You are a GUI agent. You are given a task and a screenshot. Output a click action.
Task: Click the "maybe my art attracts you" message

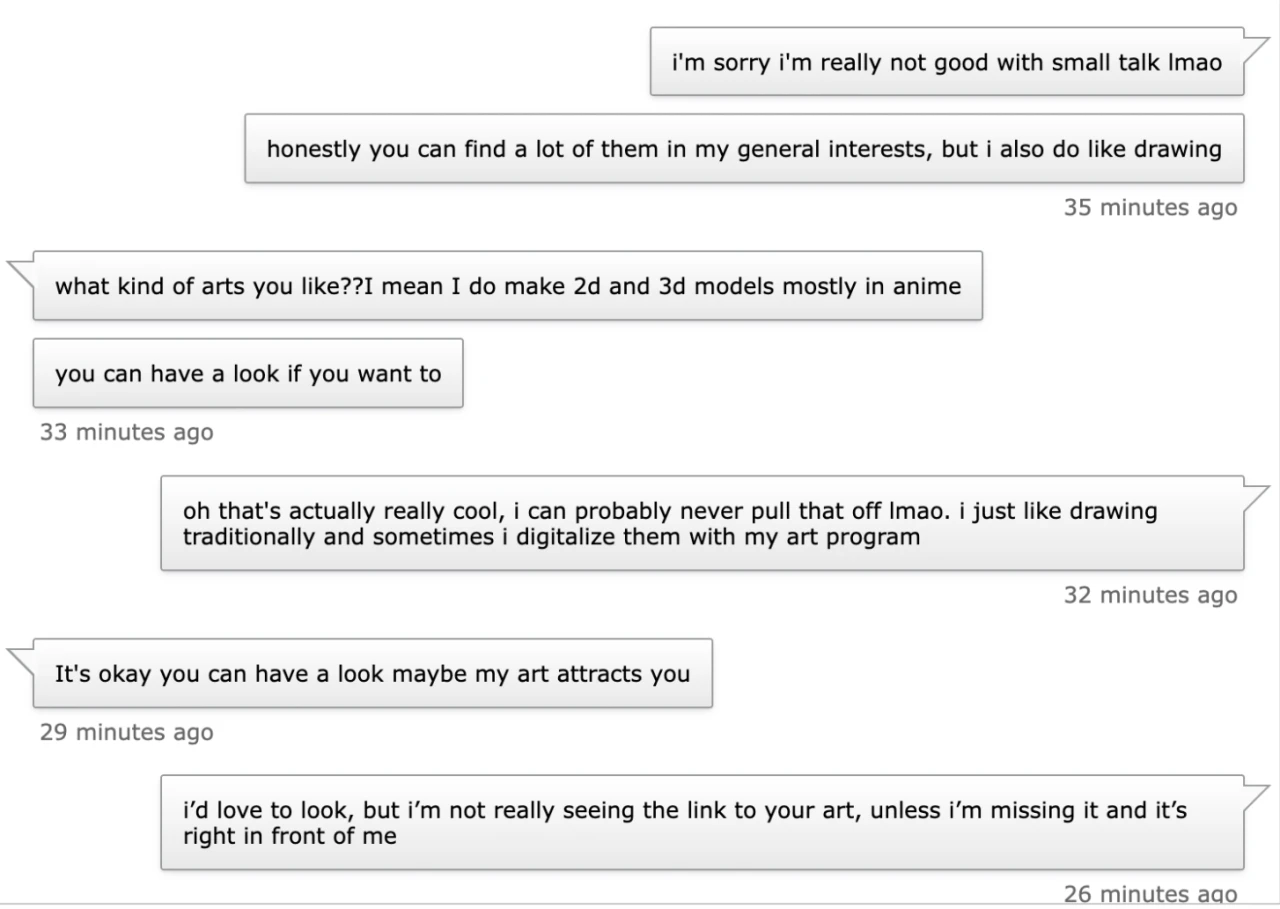pyautogui.click(x=372, y=674)
